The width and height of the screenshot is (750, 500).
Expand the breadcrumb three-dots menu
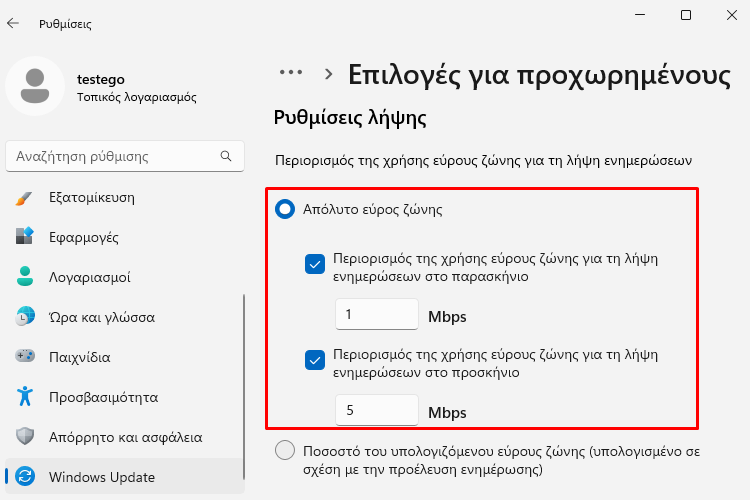pos(291,73)
